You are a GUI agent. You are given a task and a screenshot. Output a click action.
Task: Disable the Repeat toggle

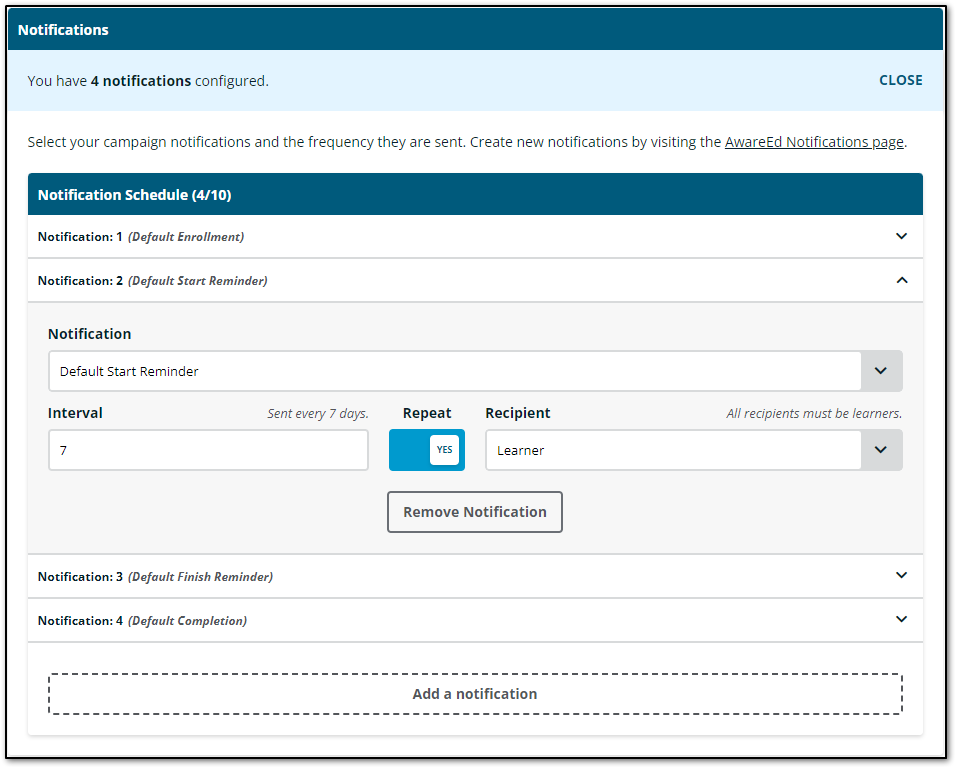(426, 450)
